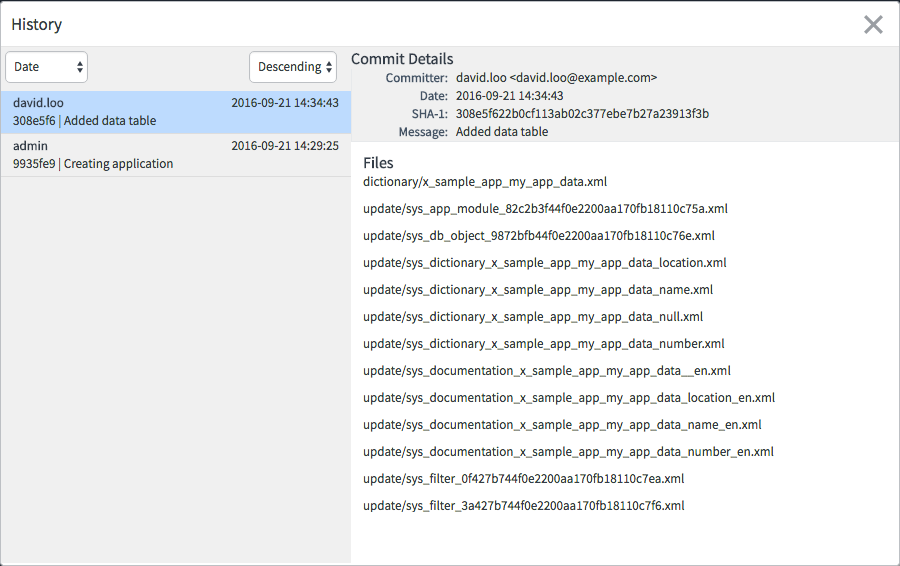Click file dictionary/x_sample_app_my_app_data.xml
Screen dimensions: 900x566
coord(485,182)
